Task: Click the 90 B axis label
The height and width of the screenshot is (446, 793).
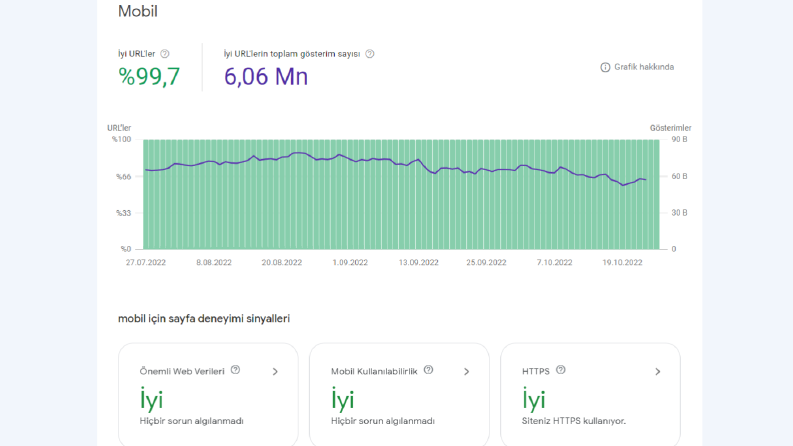Action: tap(679, 140)
